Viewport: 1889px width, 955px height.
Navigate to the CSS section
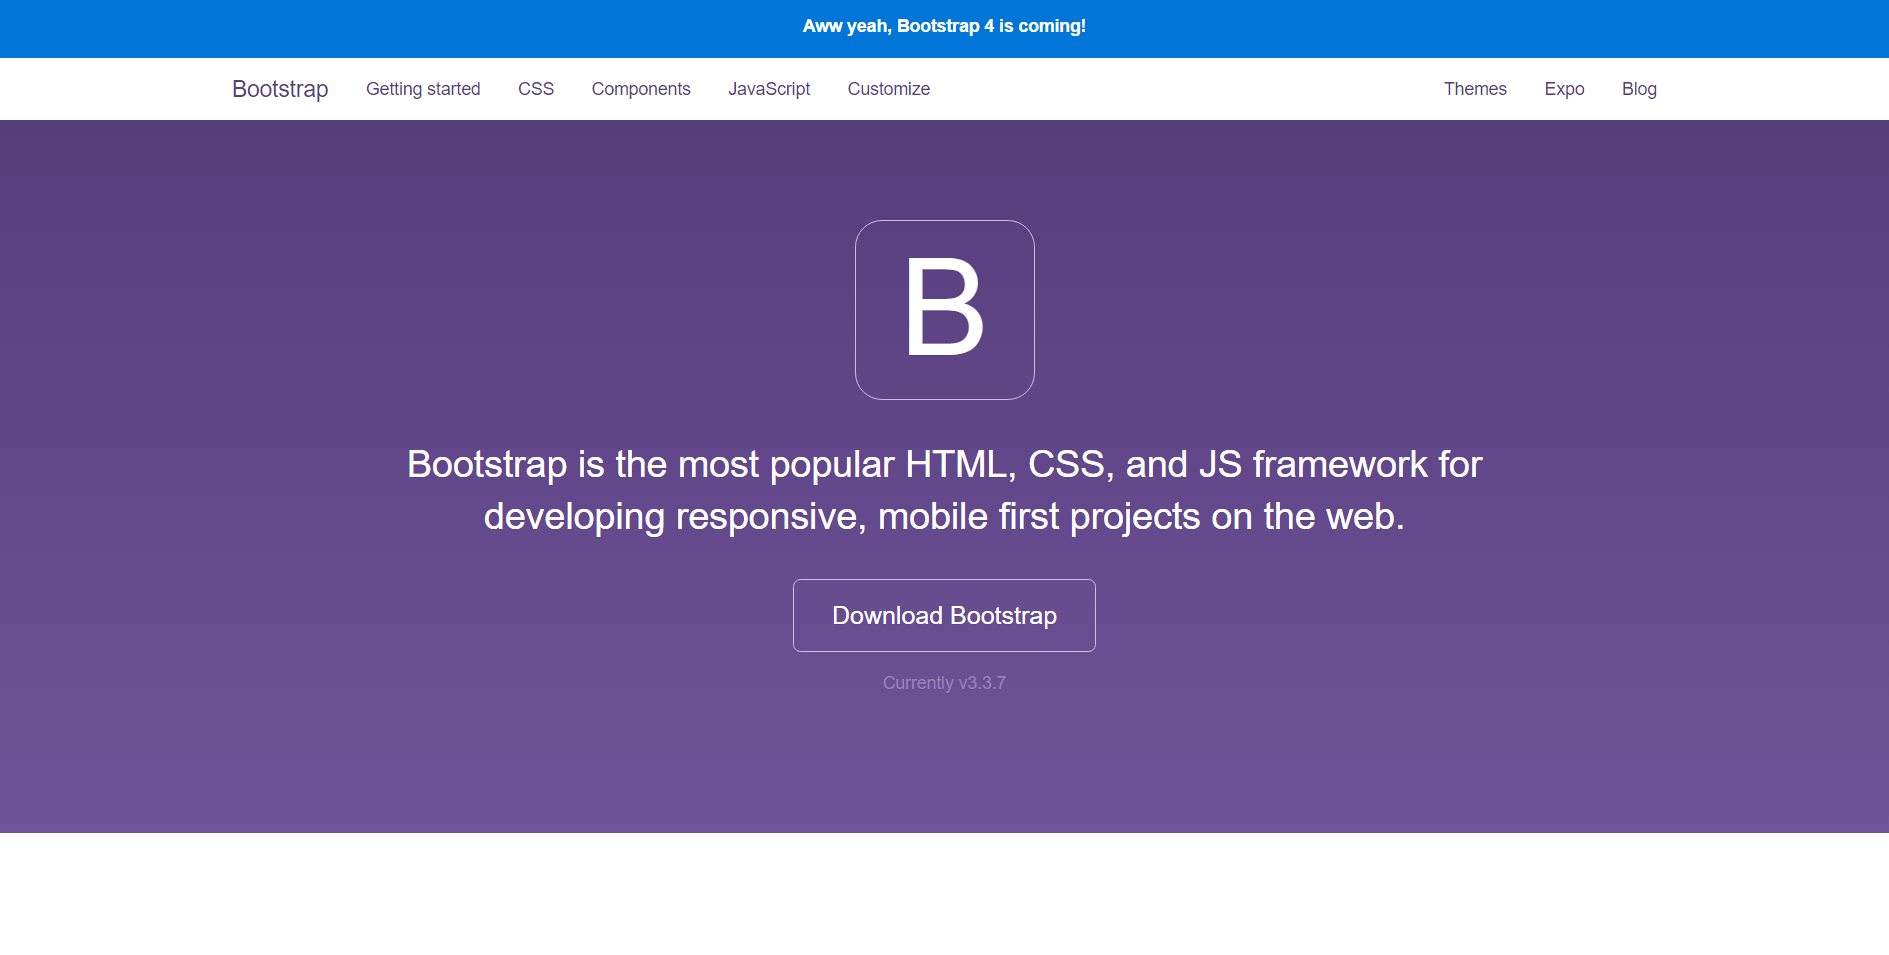[x=536, y=89]
